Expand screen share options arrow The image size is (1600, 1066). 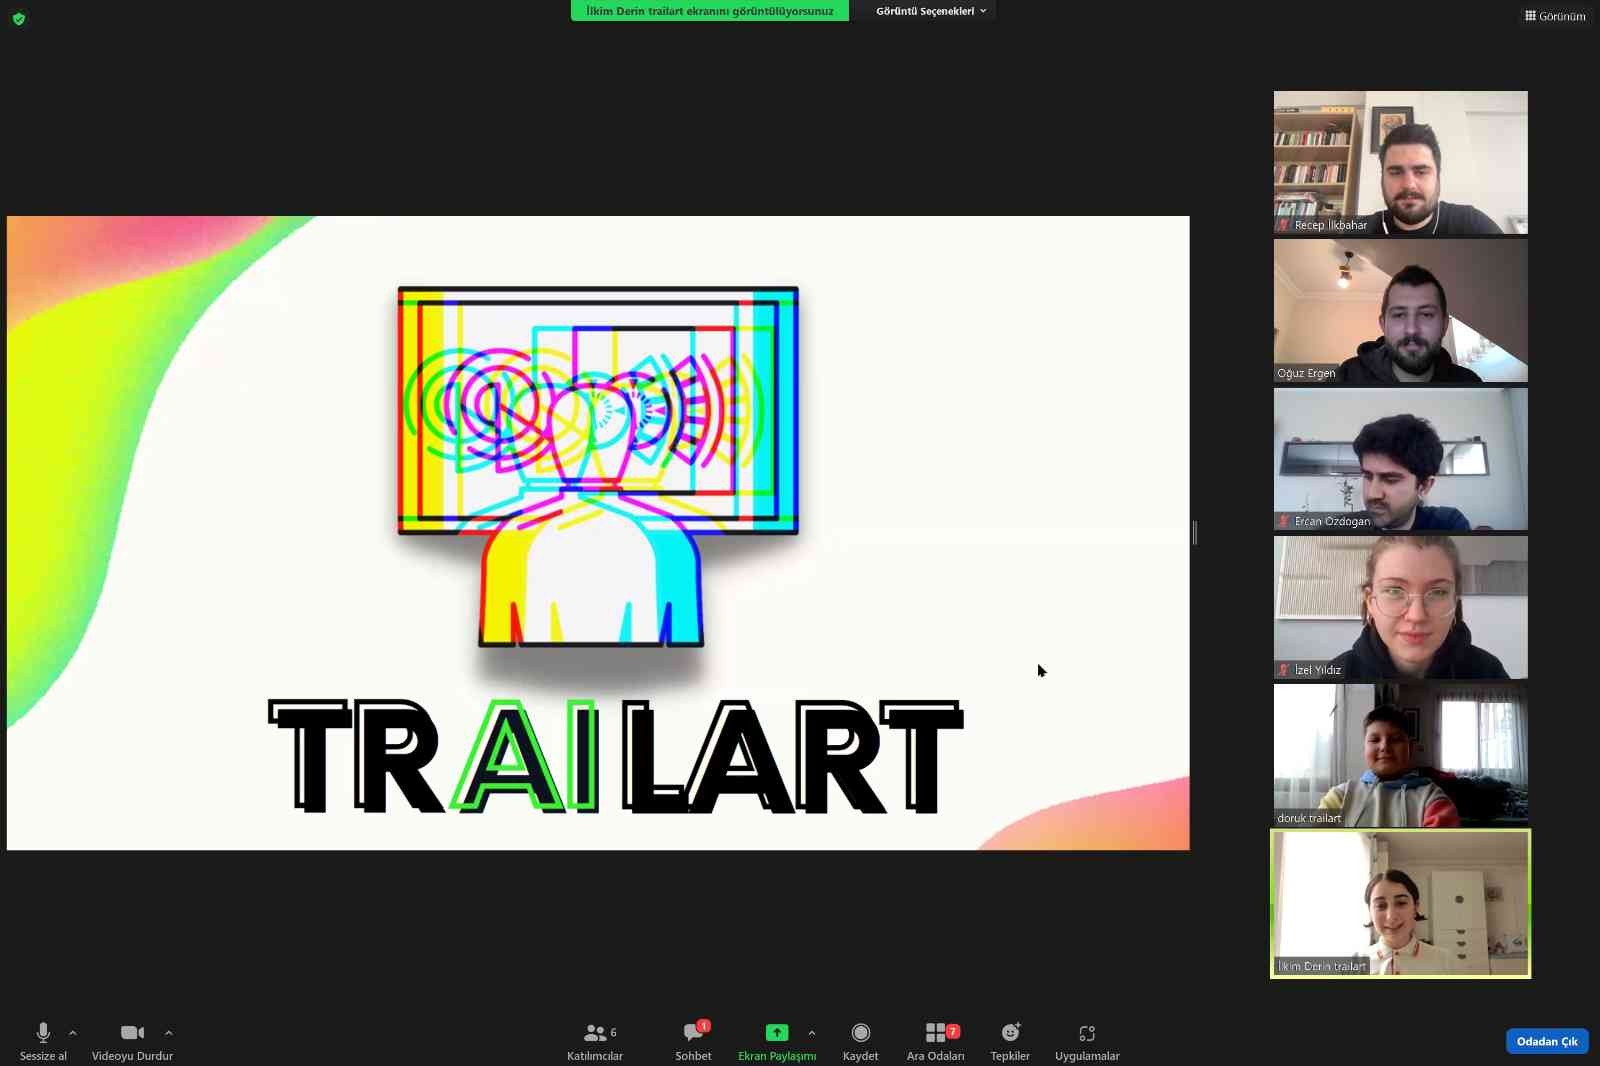pos(812,1033)
